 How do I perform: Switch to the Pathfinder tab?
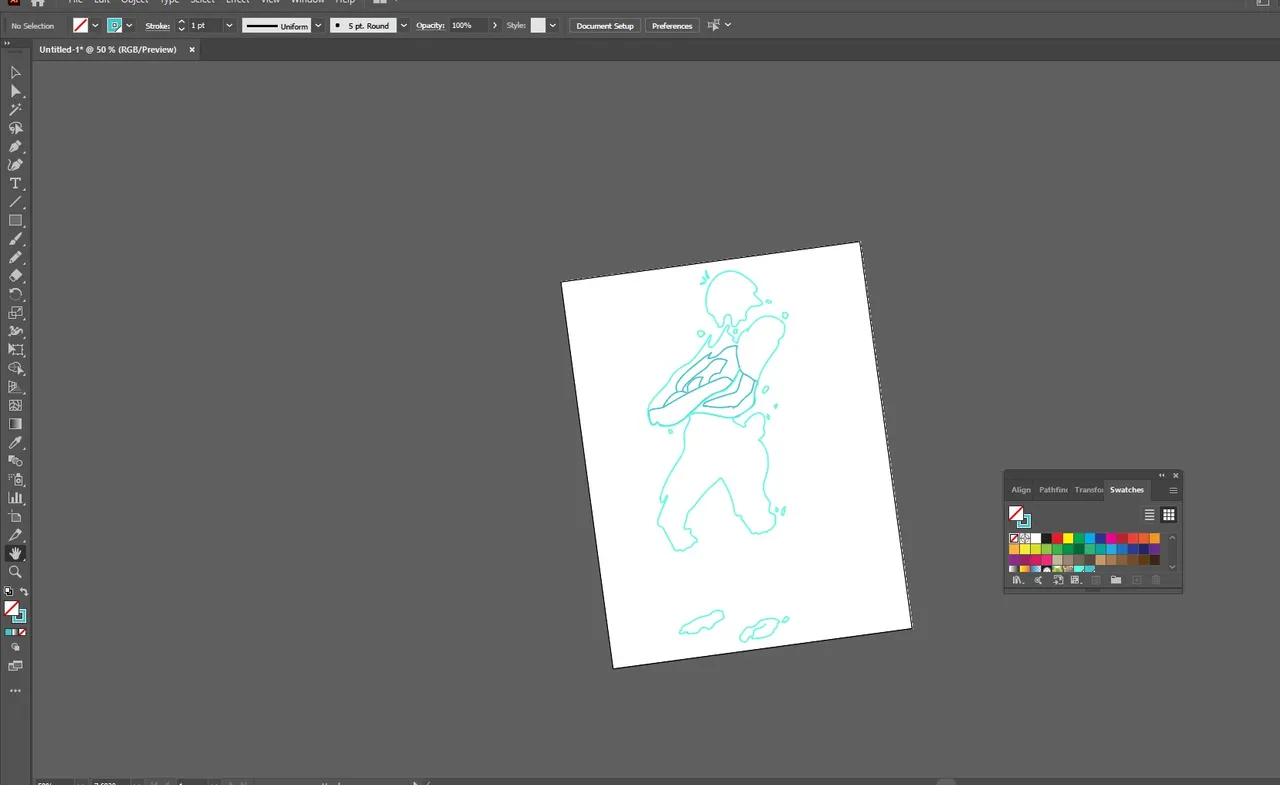tap(1053, 490)
